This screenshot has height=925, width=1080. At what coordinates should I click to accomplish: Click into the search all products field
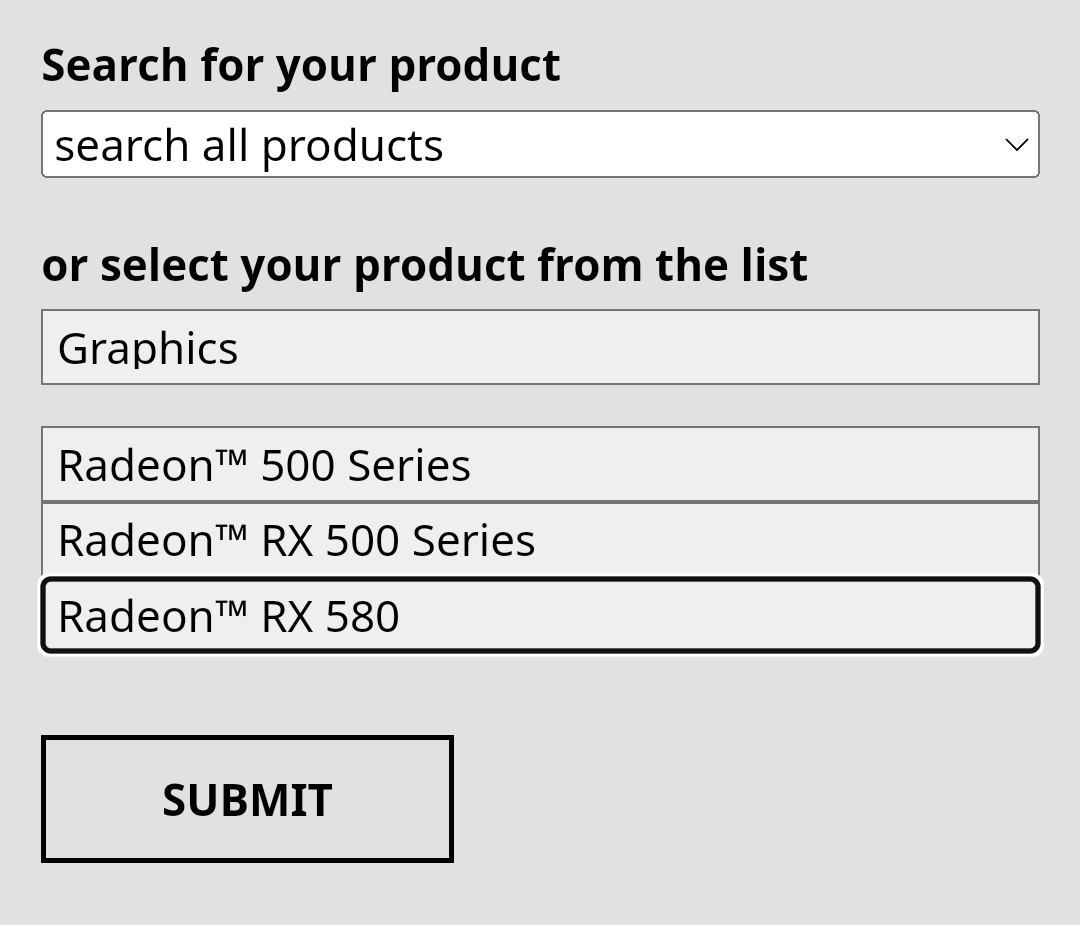click(500, 145)
